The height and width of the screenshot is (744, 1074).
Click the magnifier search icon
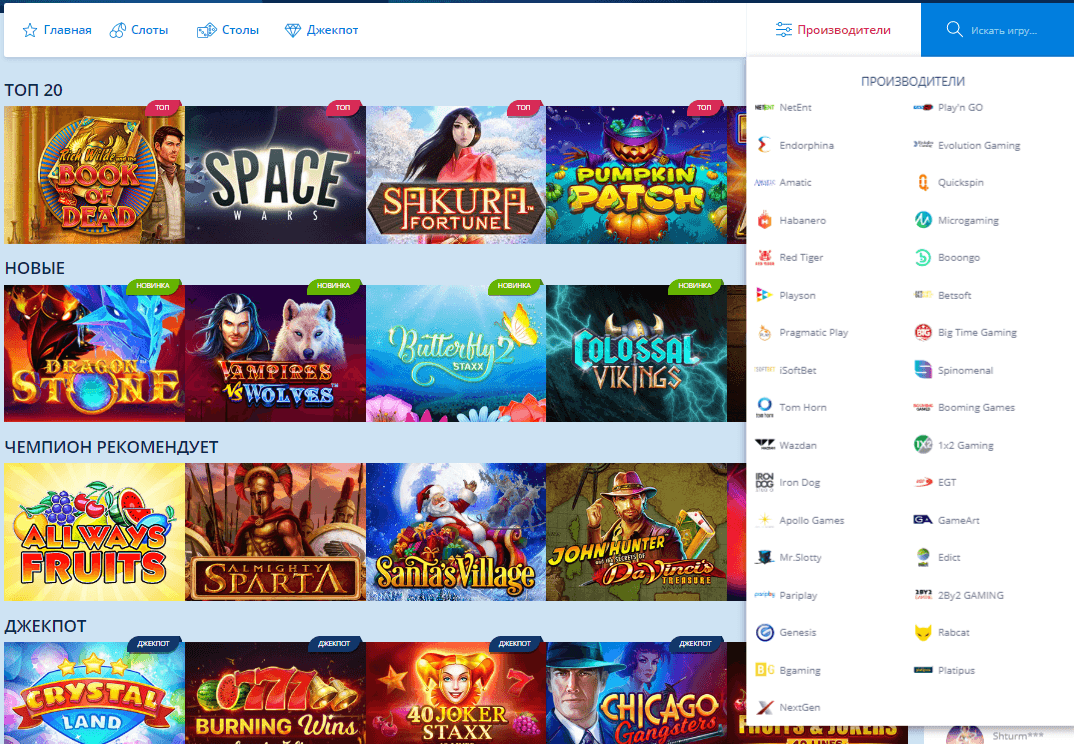[954, 29]
